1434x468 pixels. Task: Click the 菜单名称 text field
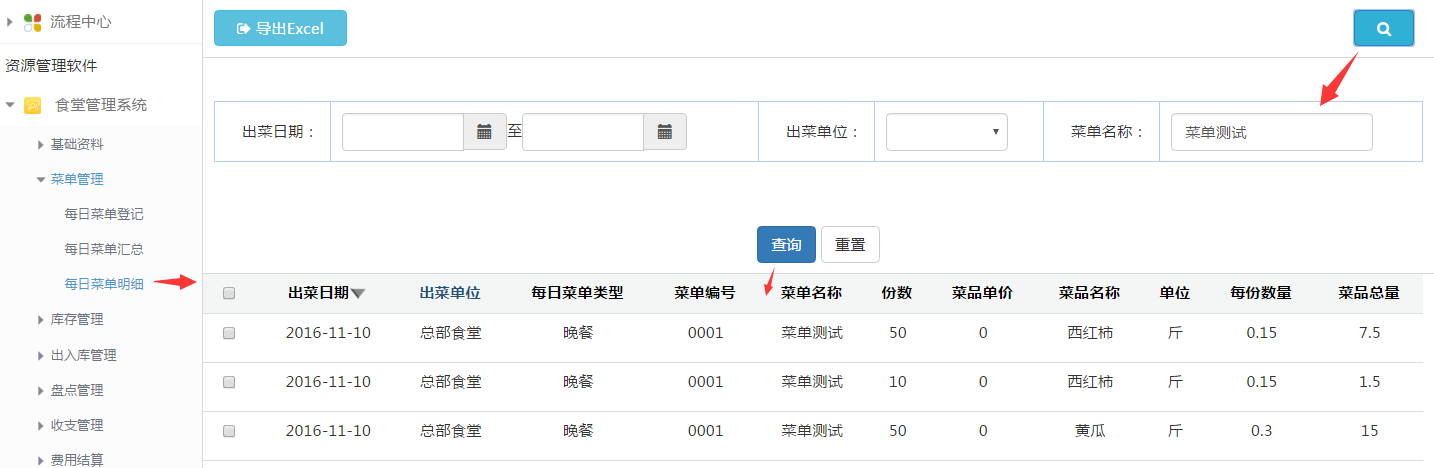(1271, 131)
